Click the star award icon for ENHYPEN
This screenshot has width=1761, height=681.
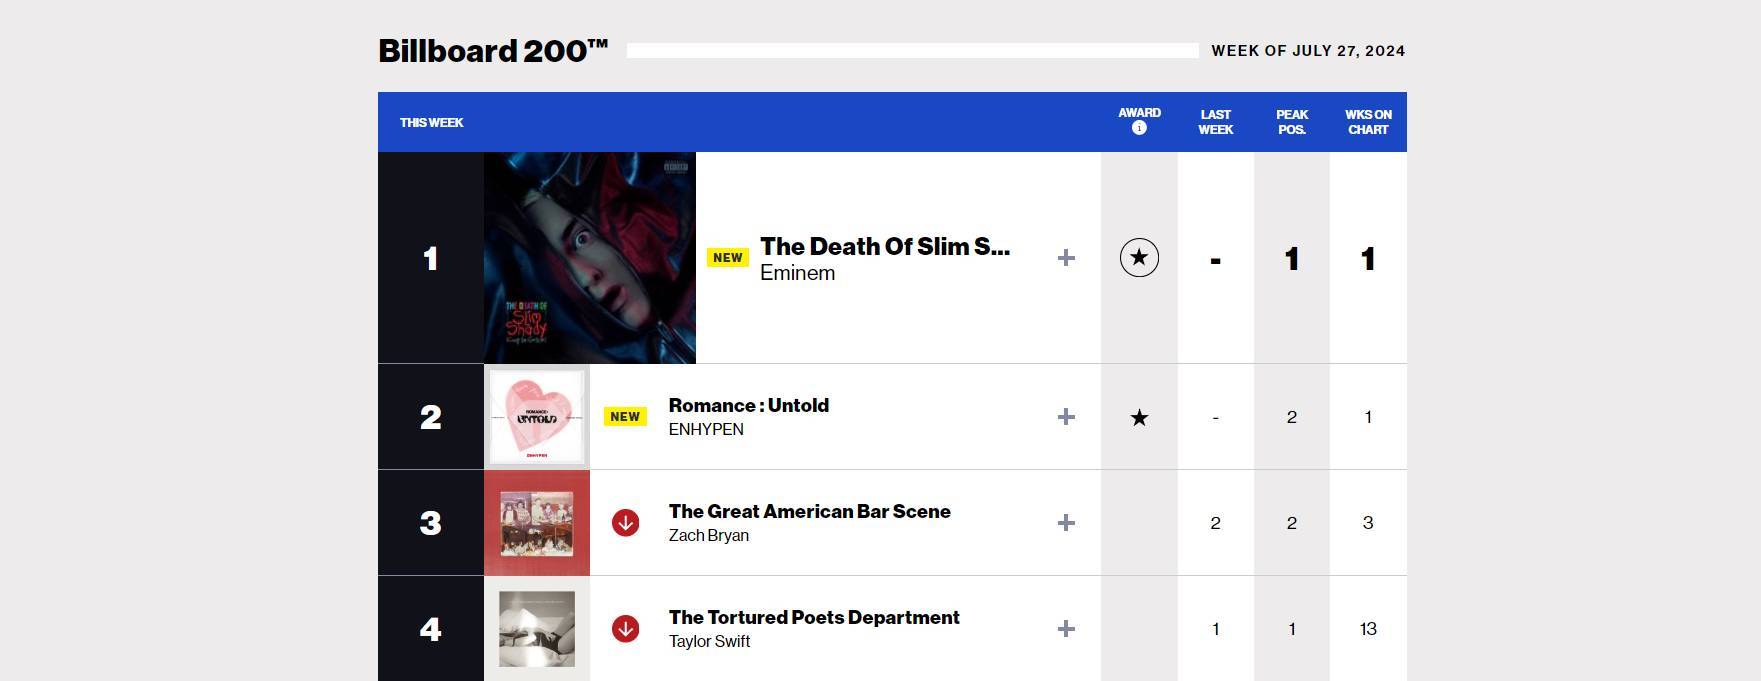(x=1139, y=418)
